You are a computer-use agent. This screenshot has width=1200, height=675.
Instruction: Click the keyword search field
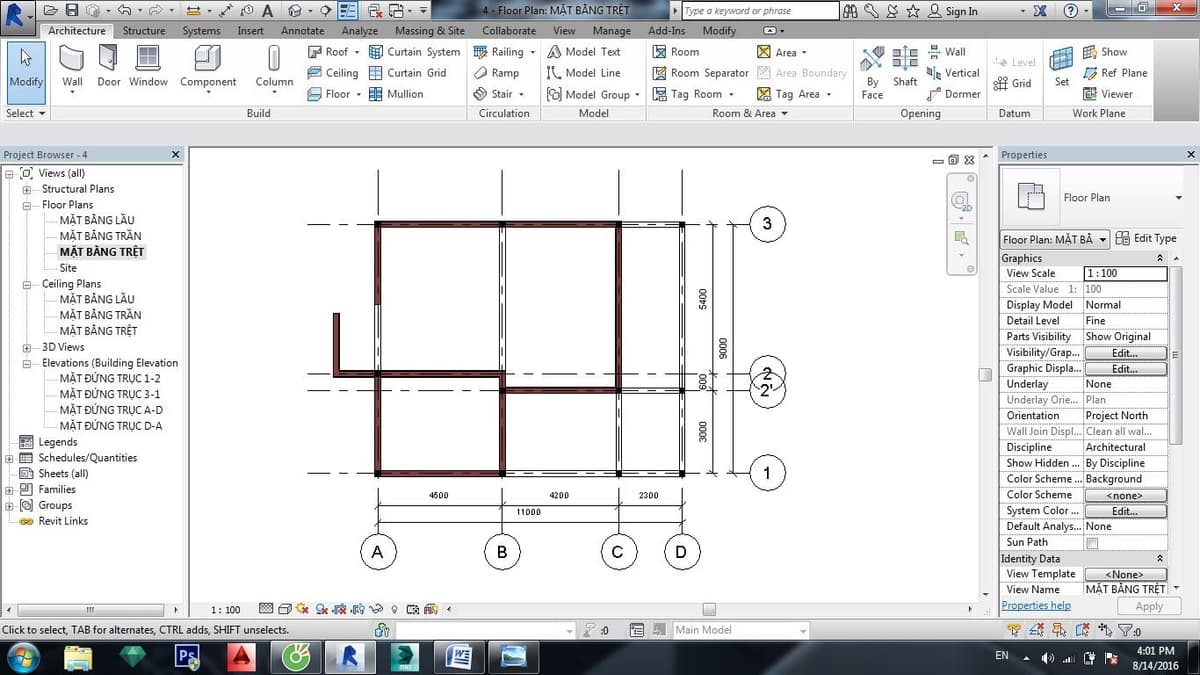point(760,11)
